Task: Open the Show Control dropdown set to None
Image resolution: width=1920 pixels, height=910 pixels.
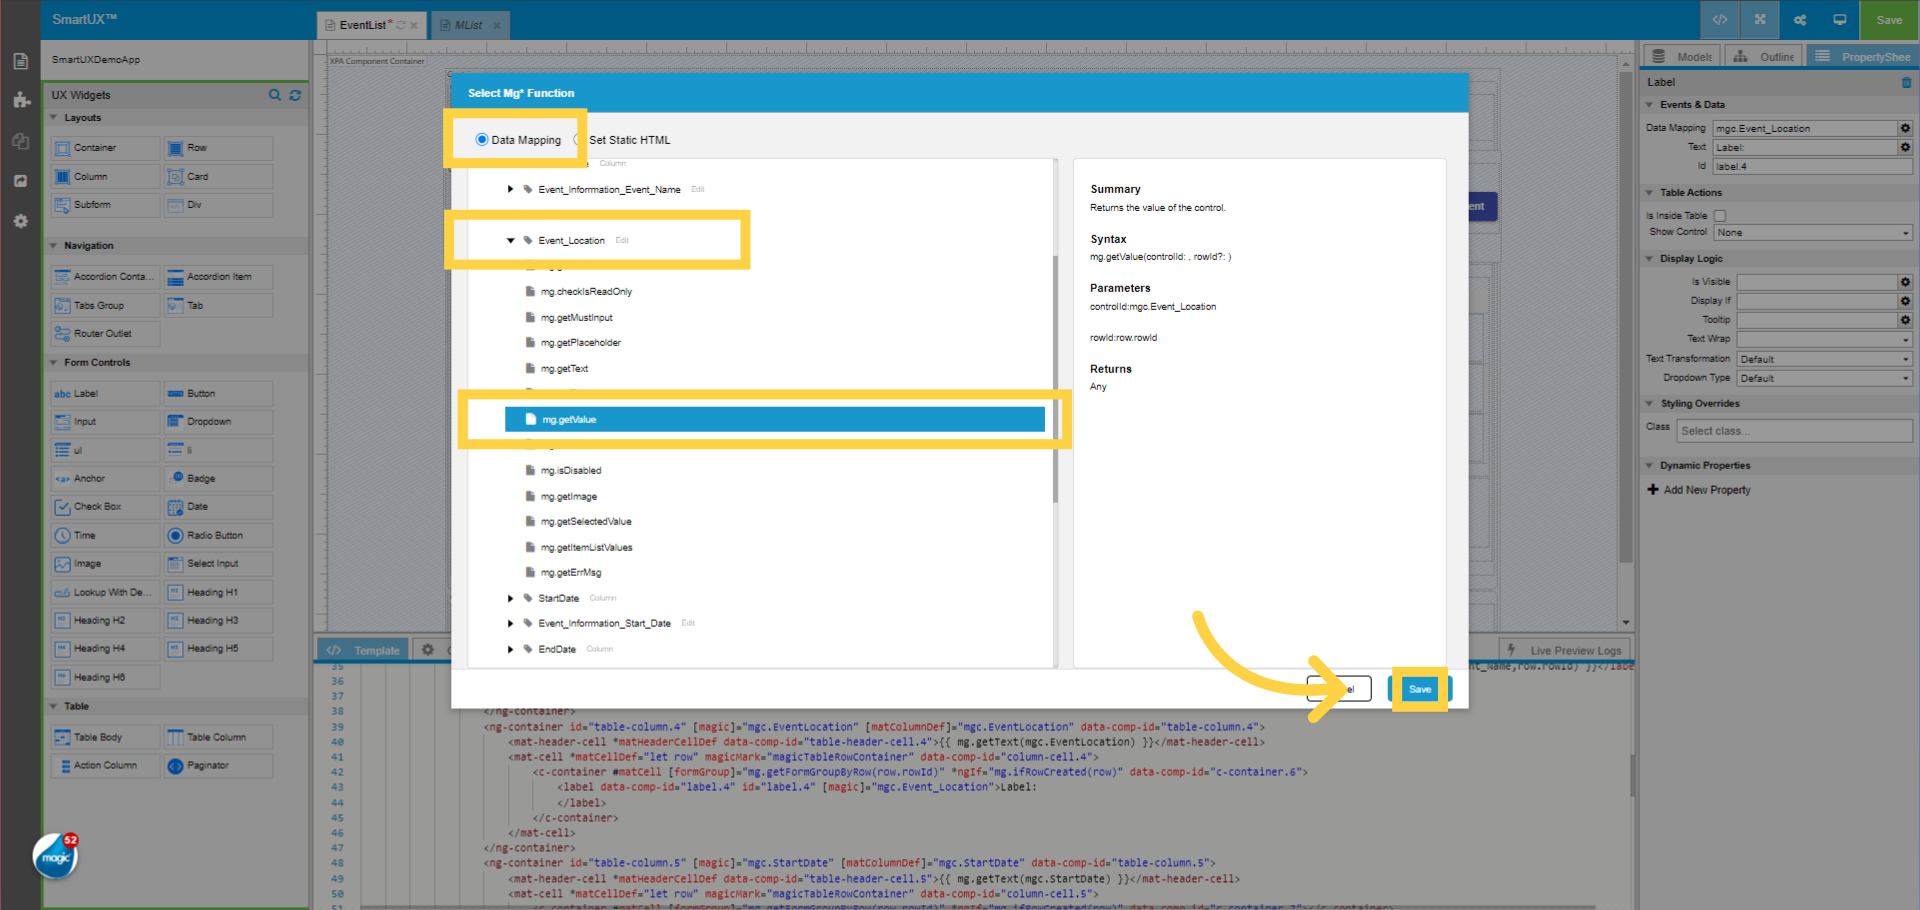Action: (x=1812, y=231)
